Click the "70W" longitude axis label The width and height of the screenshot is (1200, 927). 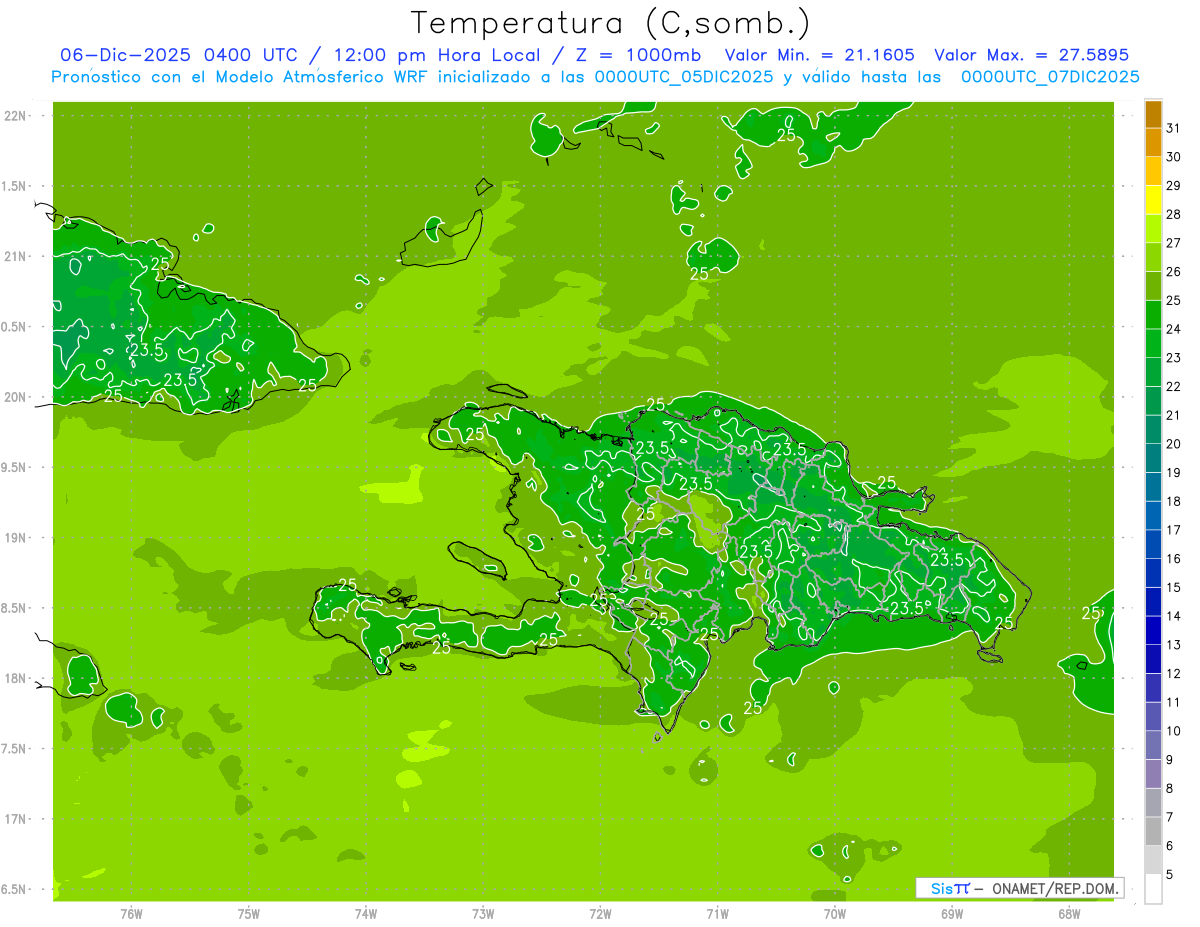tap(835, 913)
